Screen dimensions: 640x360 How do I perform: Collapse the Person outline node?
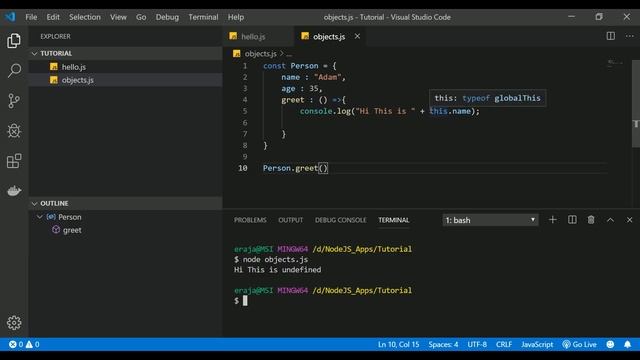(x=40, y=217)
